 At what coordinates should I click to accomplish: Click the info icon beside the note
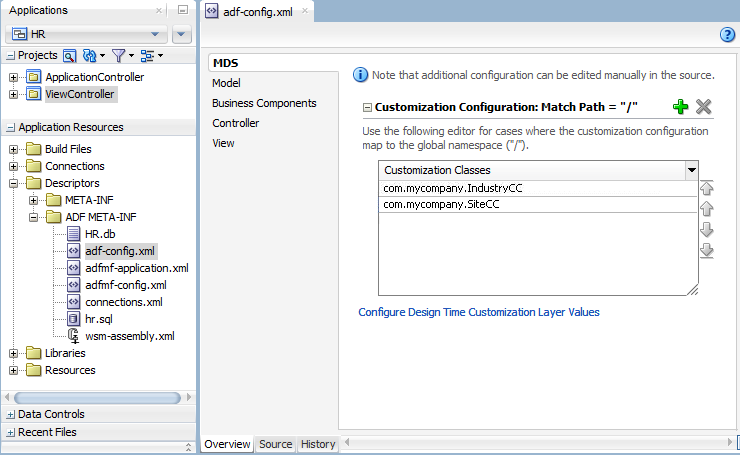coord(360,75)
